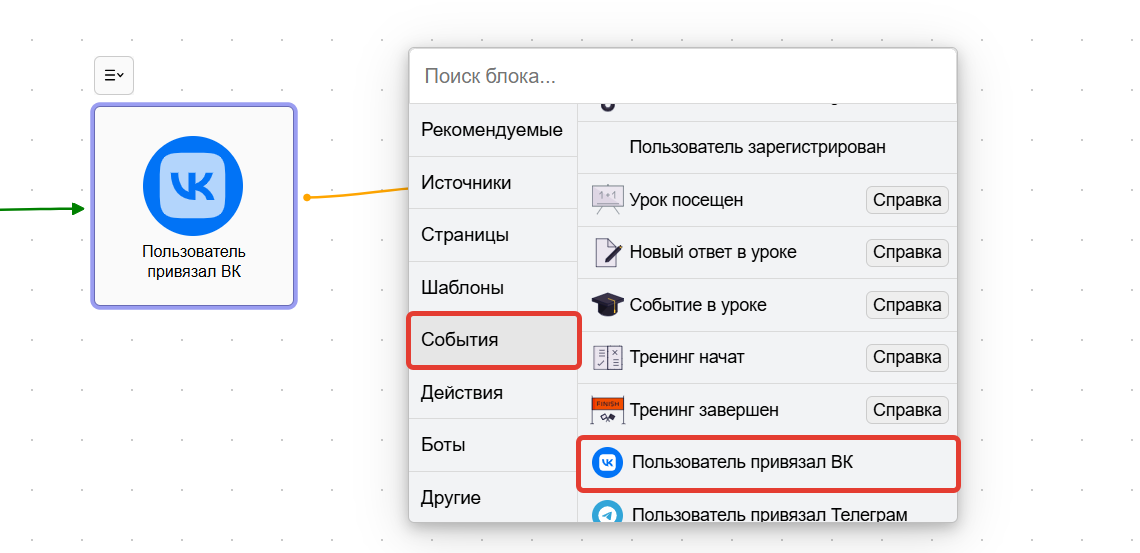This screenshot has height=553, width=1140.
Task: Open Справка for 'Событие в уроке'
Action: (x=907, y=305)
